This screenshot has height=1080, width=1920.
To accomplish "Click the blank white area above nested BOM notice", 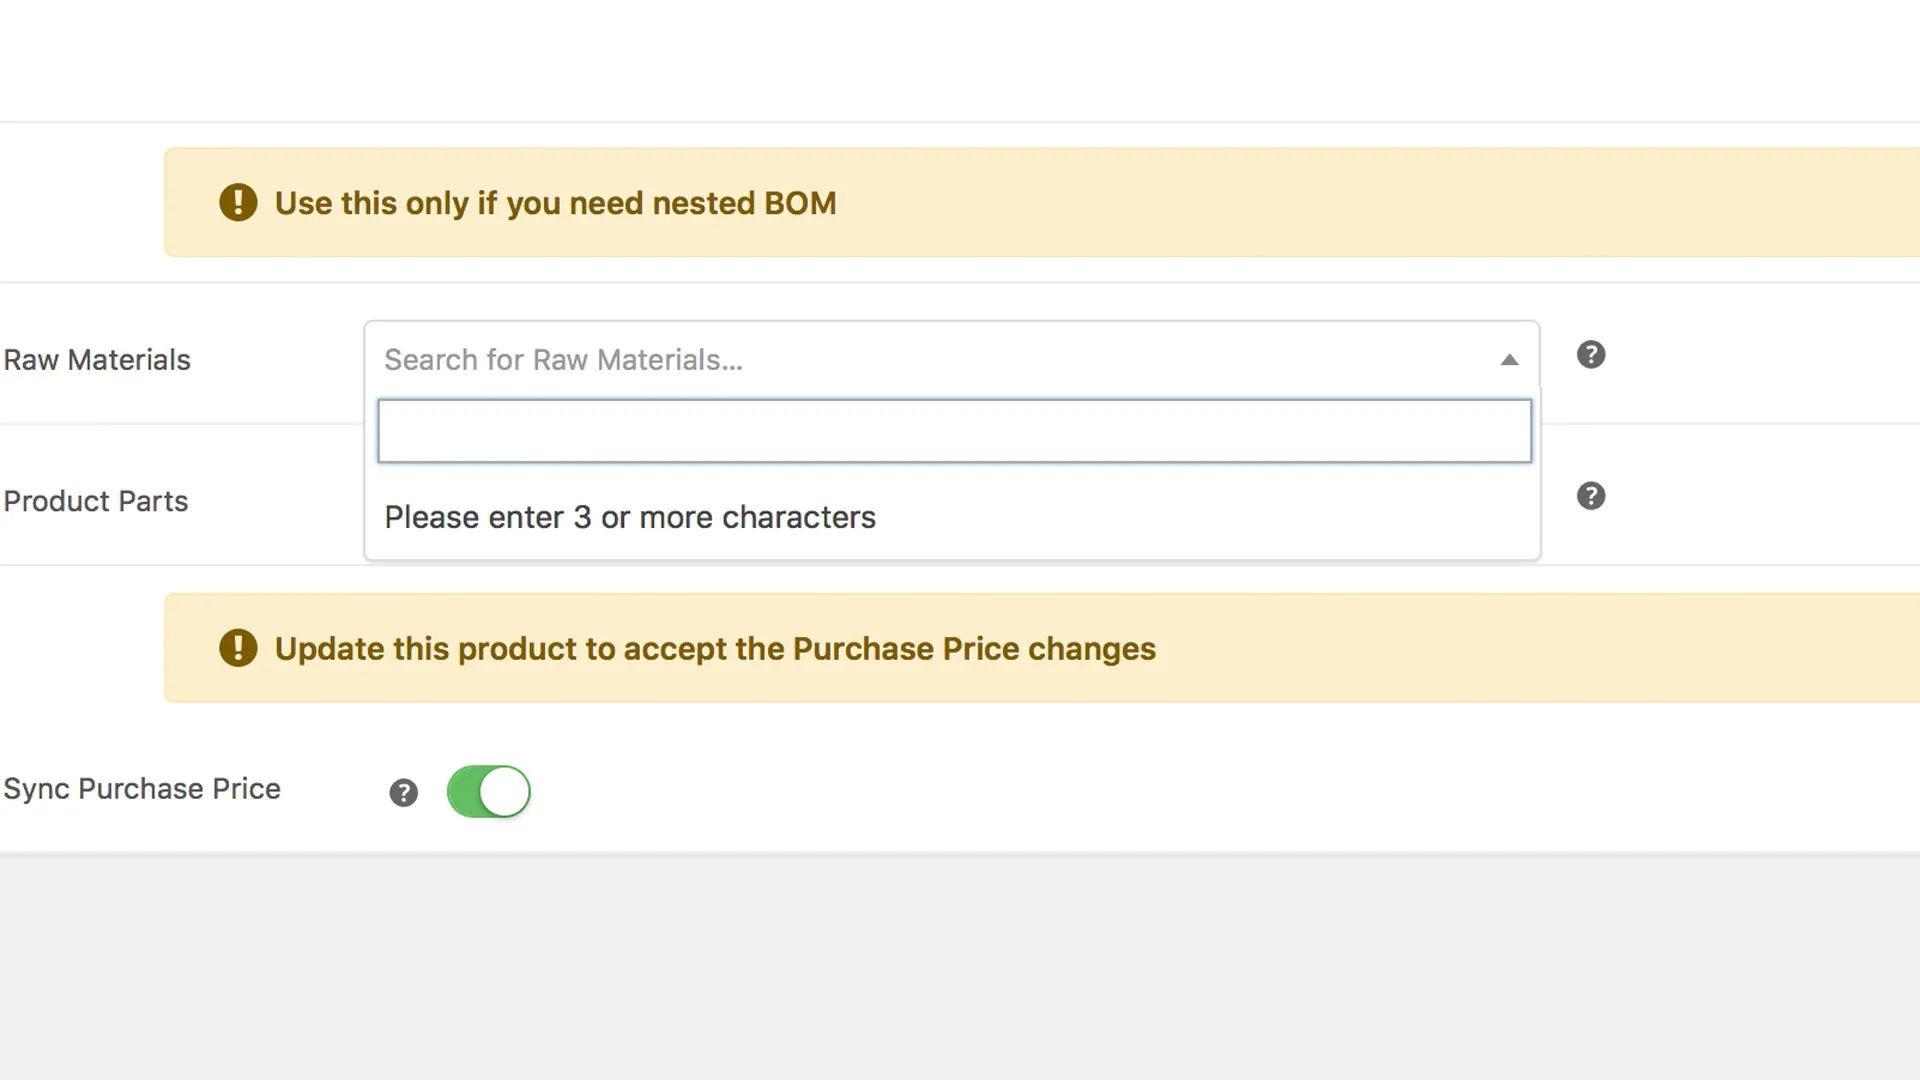I will coord(960,60).
